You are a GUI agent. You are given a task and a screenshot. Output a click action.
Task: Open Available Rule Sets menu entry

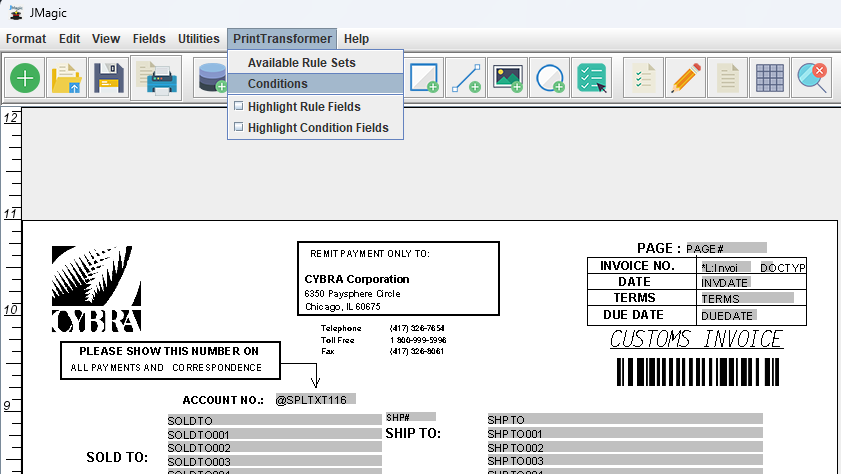(301, 63)
